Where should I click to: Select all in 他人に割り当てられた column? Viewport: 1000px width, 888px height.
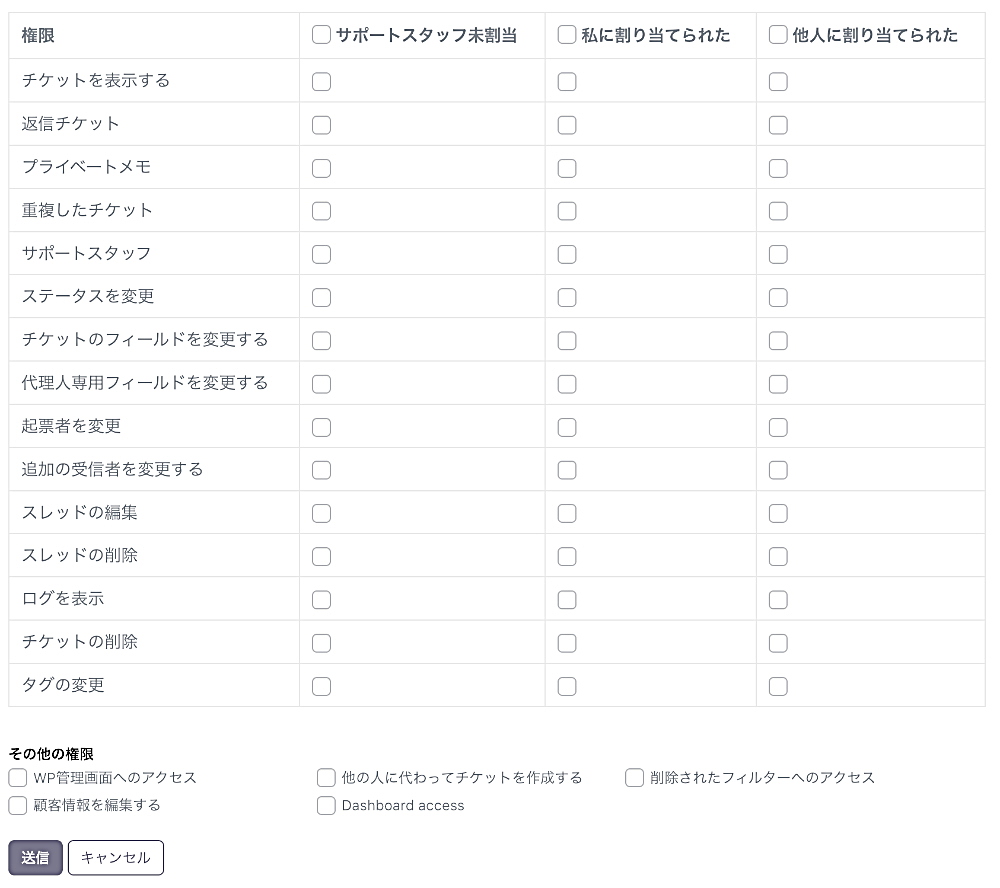(778, 35)
